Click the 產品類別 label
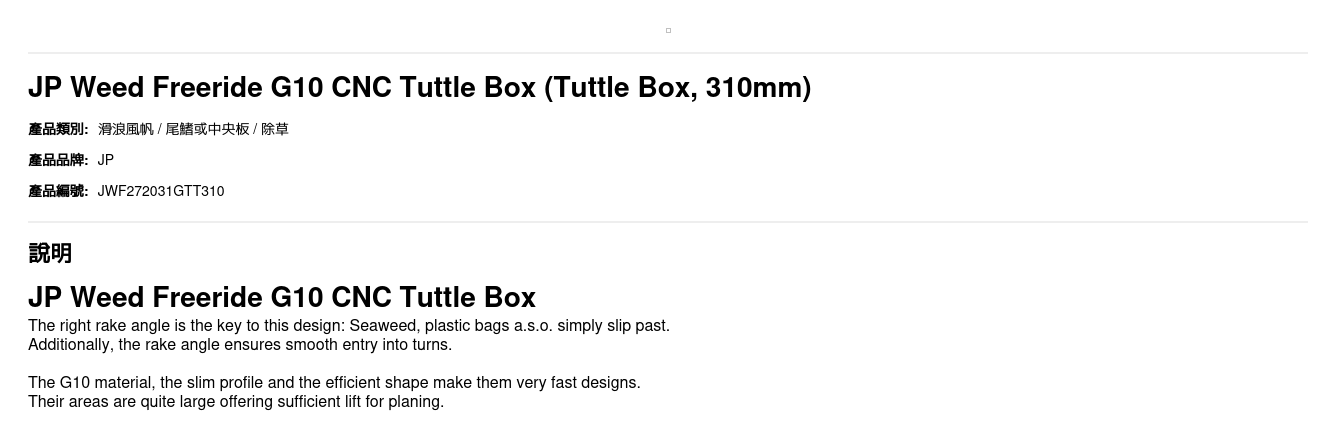Screen dimensions: 1328x441 [x=58, y=129]
